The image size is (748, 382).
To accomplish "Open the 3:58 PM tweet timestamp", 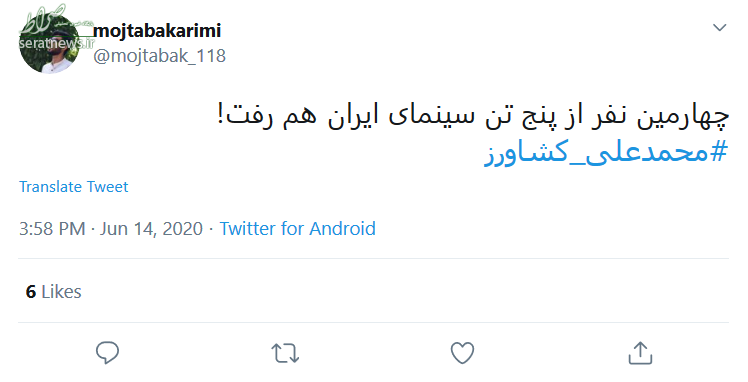I will [x=52, y=228].
